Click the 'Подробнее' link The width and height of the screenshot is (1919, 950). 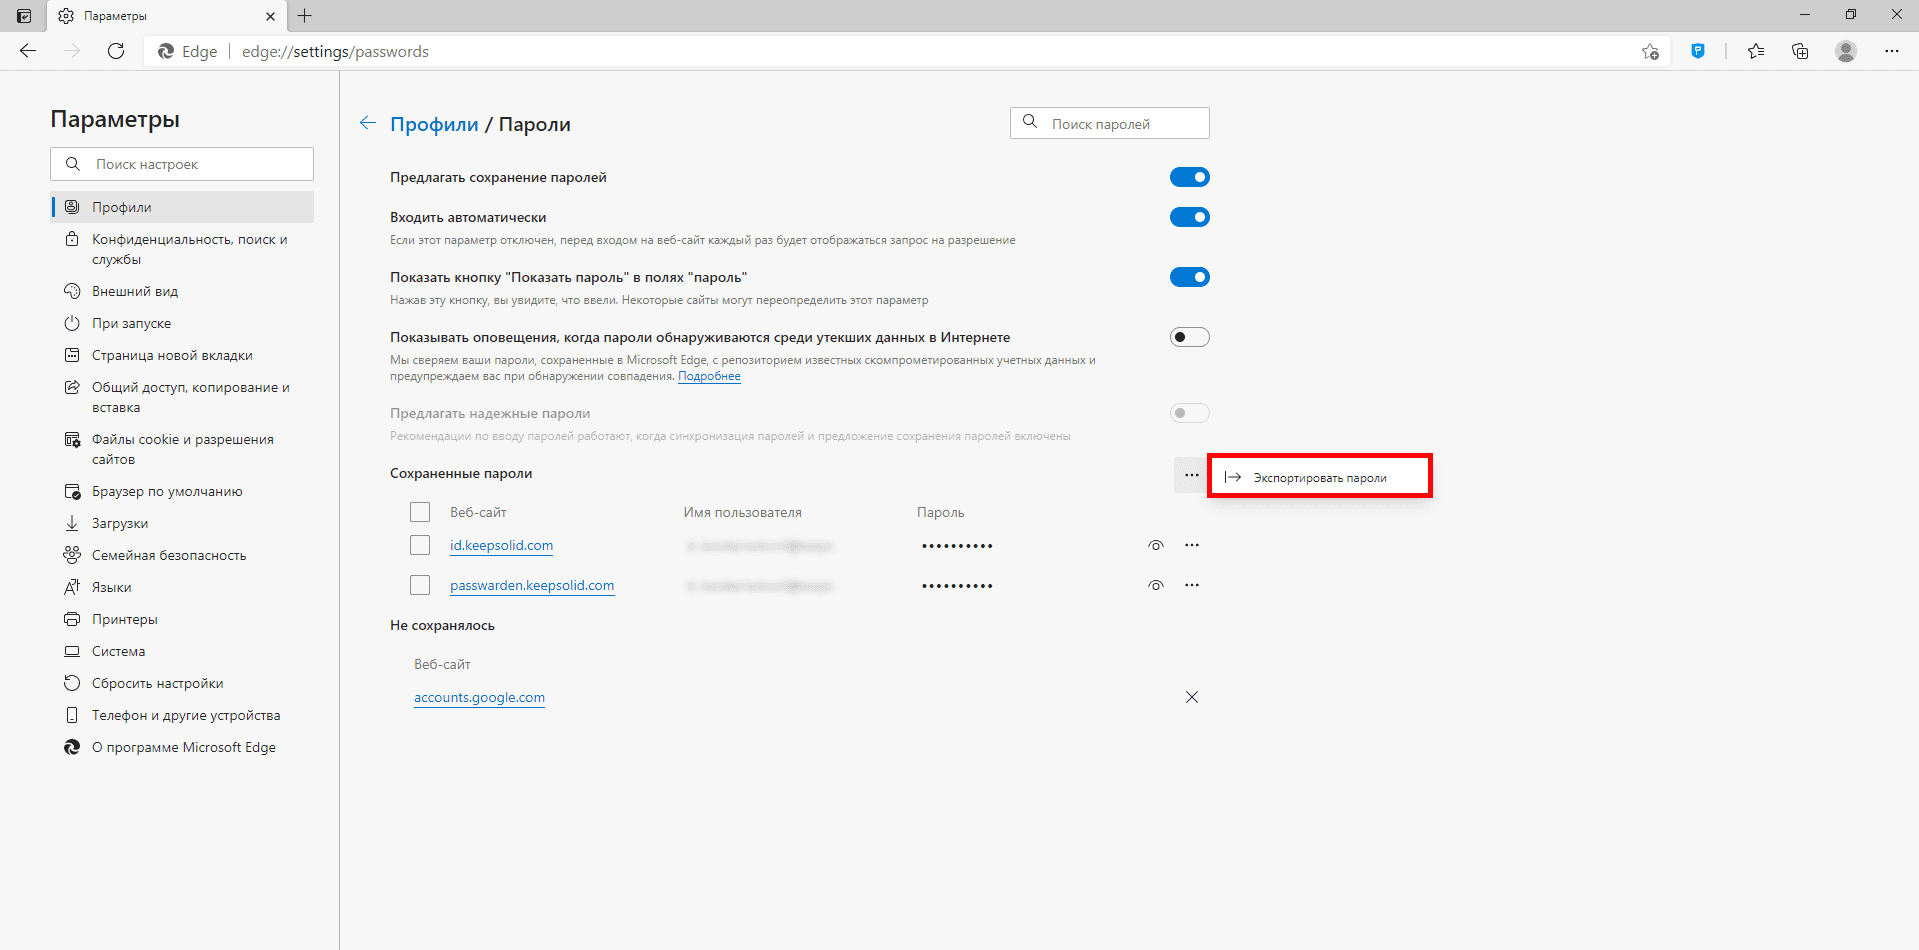(x=709, y=376)
